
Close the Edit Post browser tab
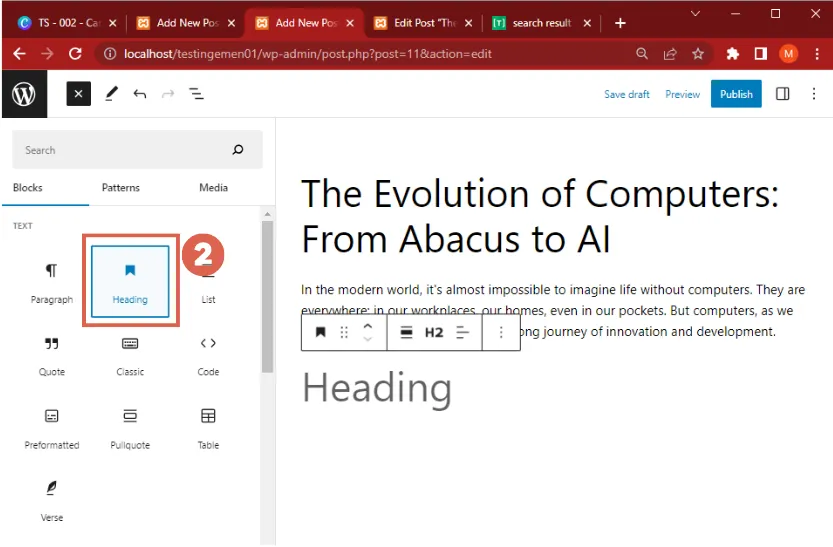[468, 23]
